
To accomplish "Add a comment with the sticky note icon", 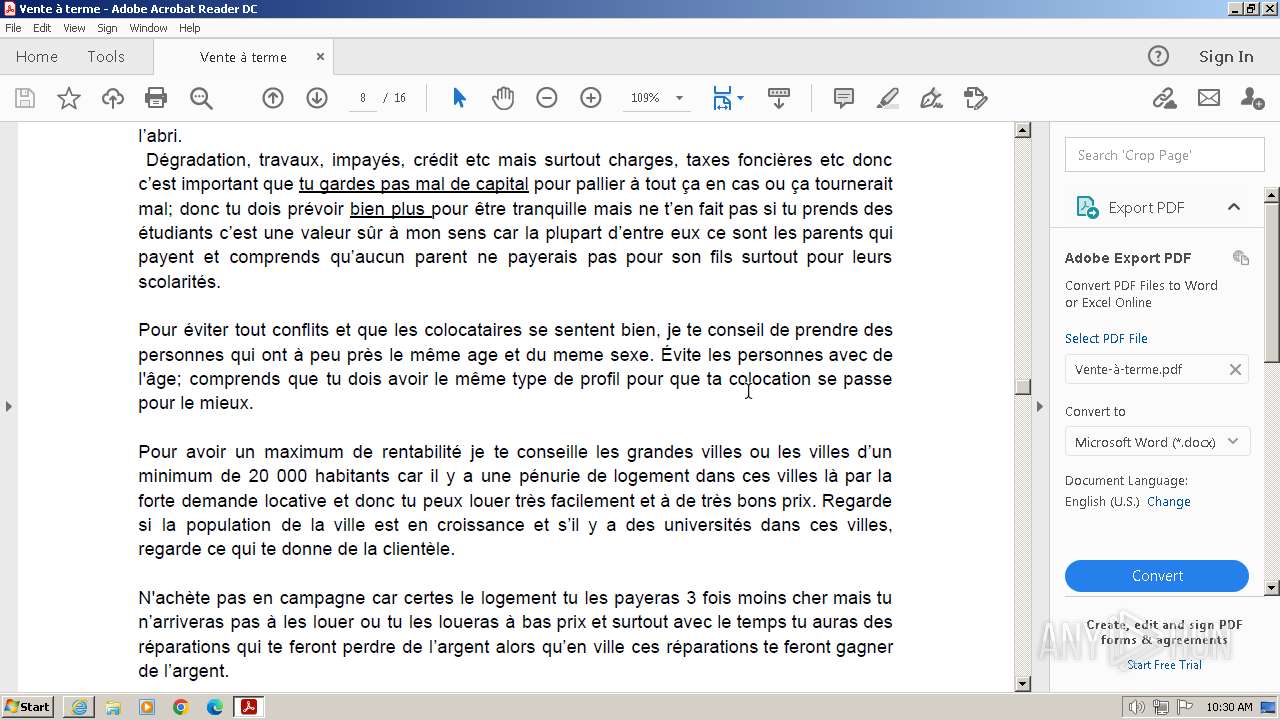I will pos(844,98).
